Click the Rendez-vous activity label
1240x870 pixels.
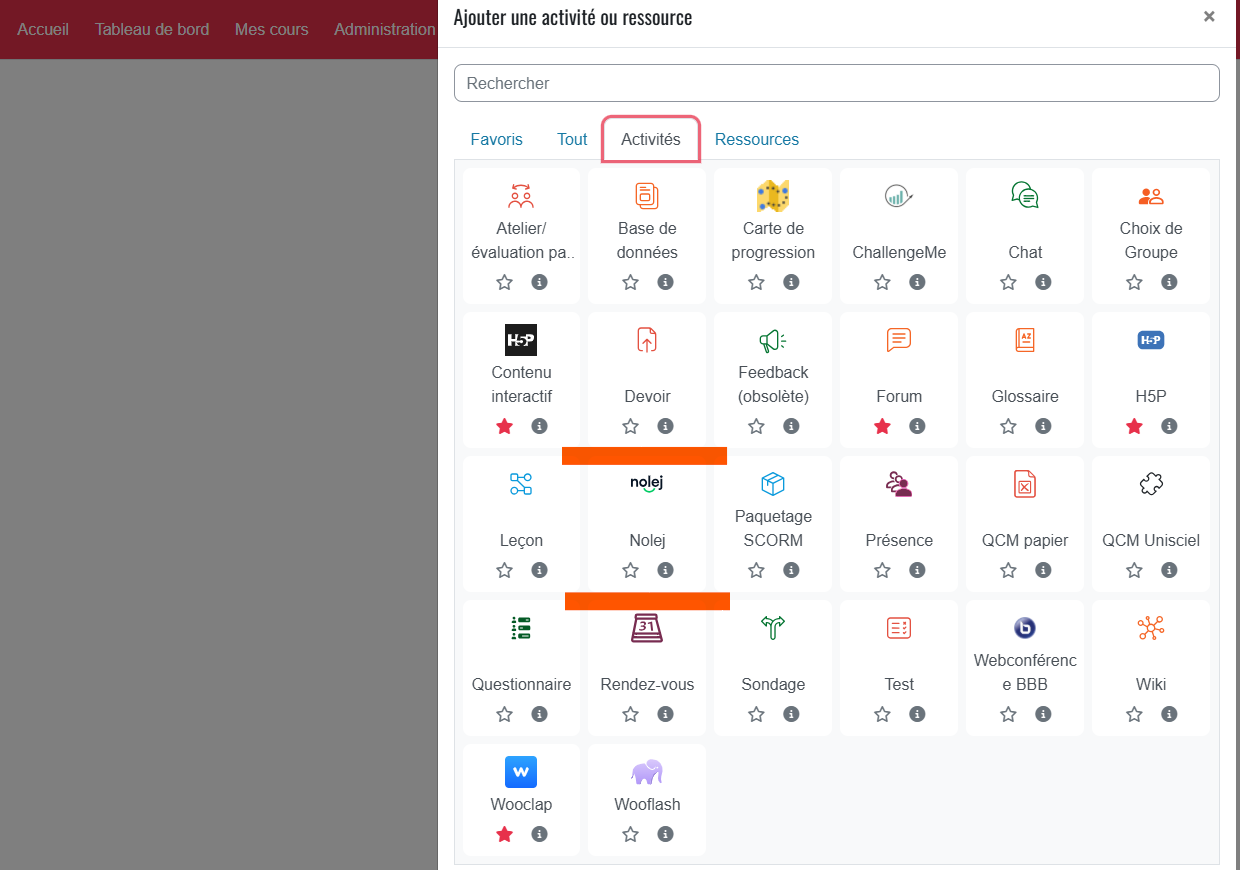[647, 684]
